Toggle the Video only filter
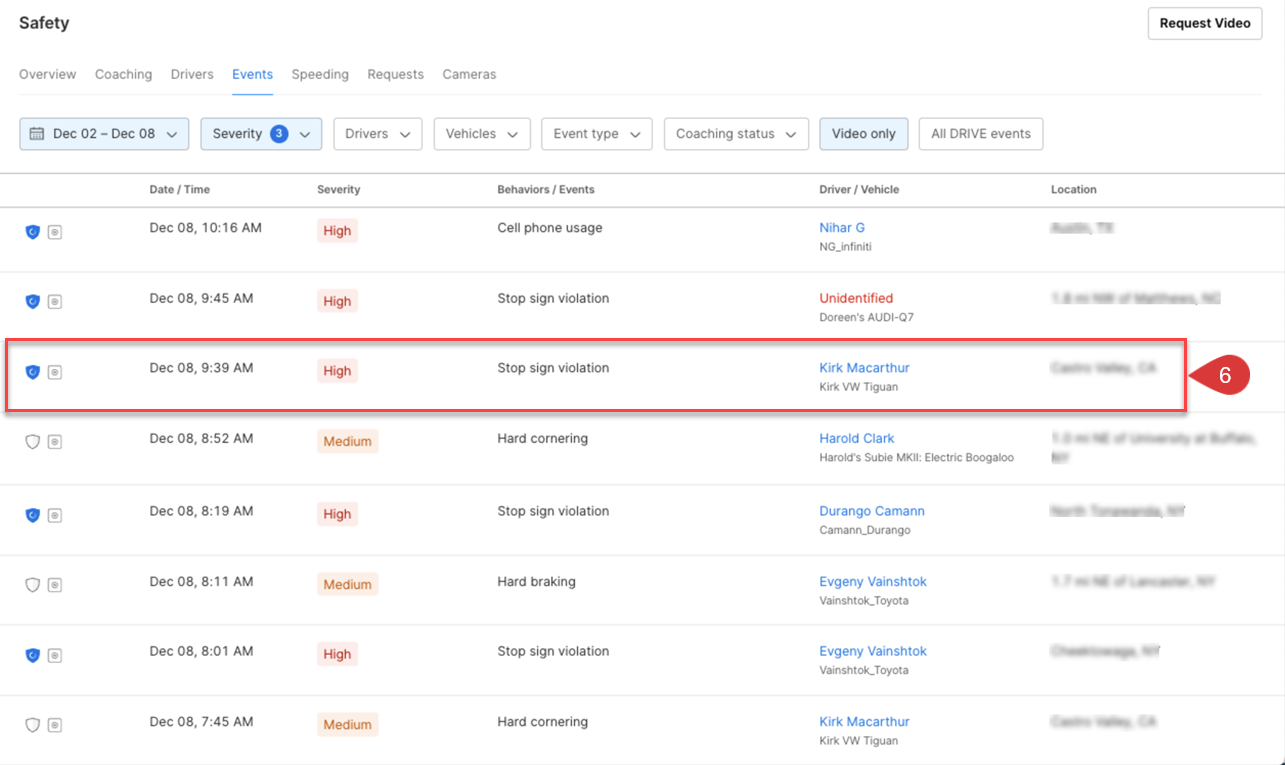The height and width of the screenshot is (765, 1285). pyautogui.click(x=863, y=134)
